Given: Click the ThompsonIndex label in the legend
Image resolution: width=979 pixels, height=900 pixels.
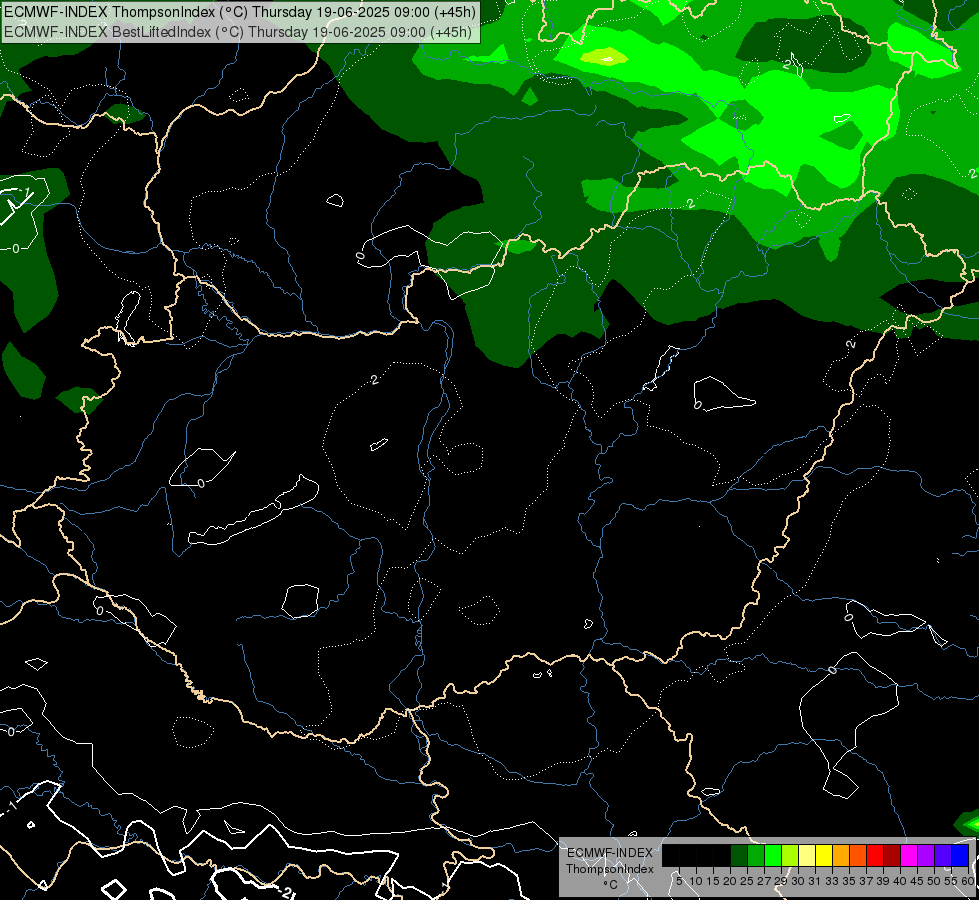Looking at the screenshot, I should coord(610,869).
